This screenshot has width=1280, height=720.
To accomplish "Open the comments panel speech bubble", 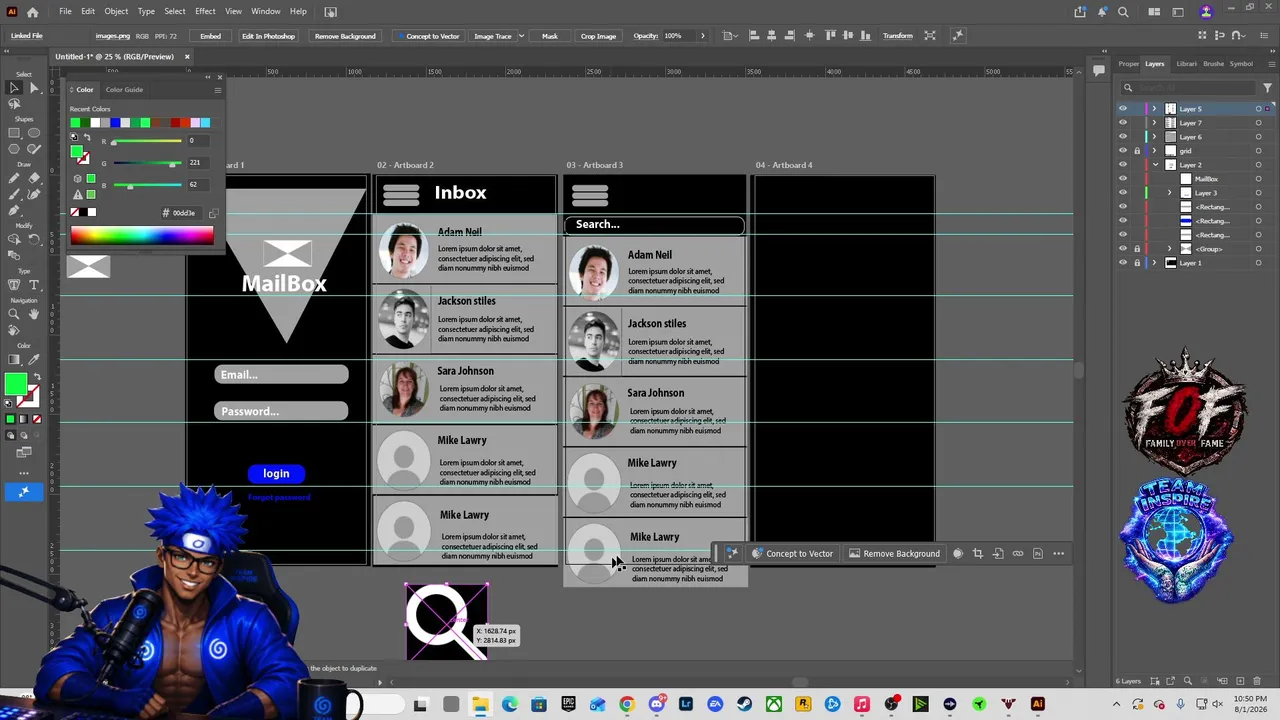I will coord(1099,69).
